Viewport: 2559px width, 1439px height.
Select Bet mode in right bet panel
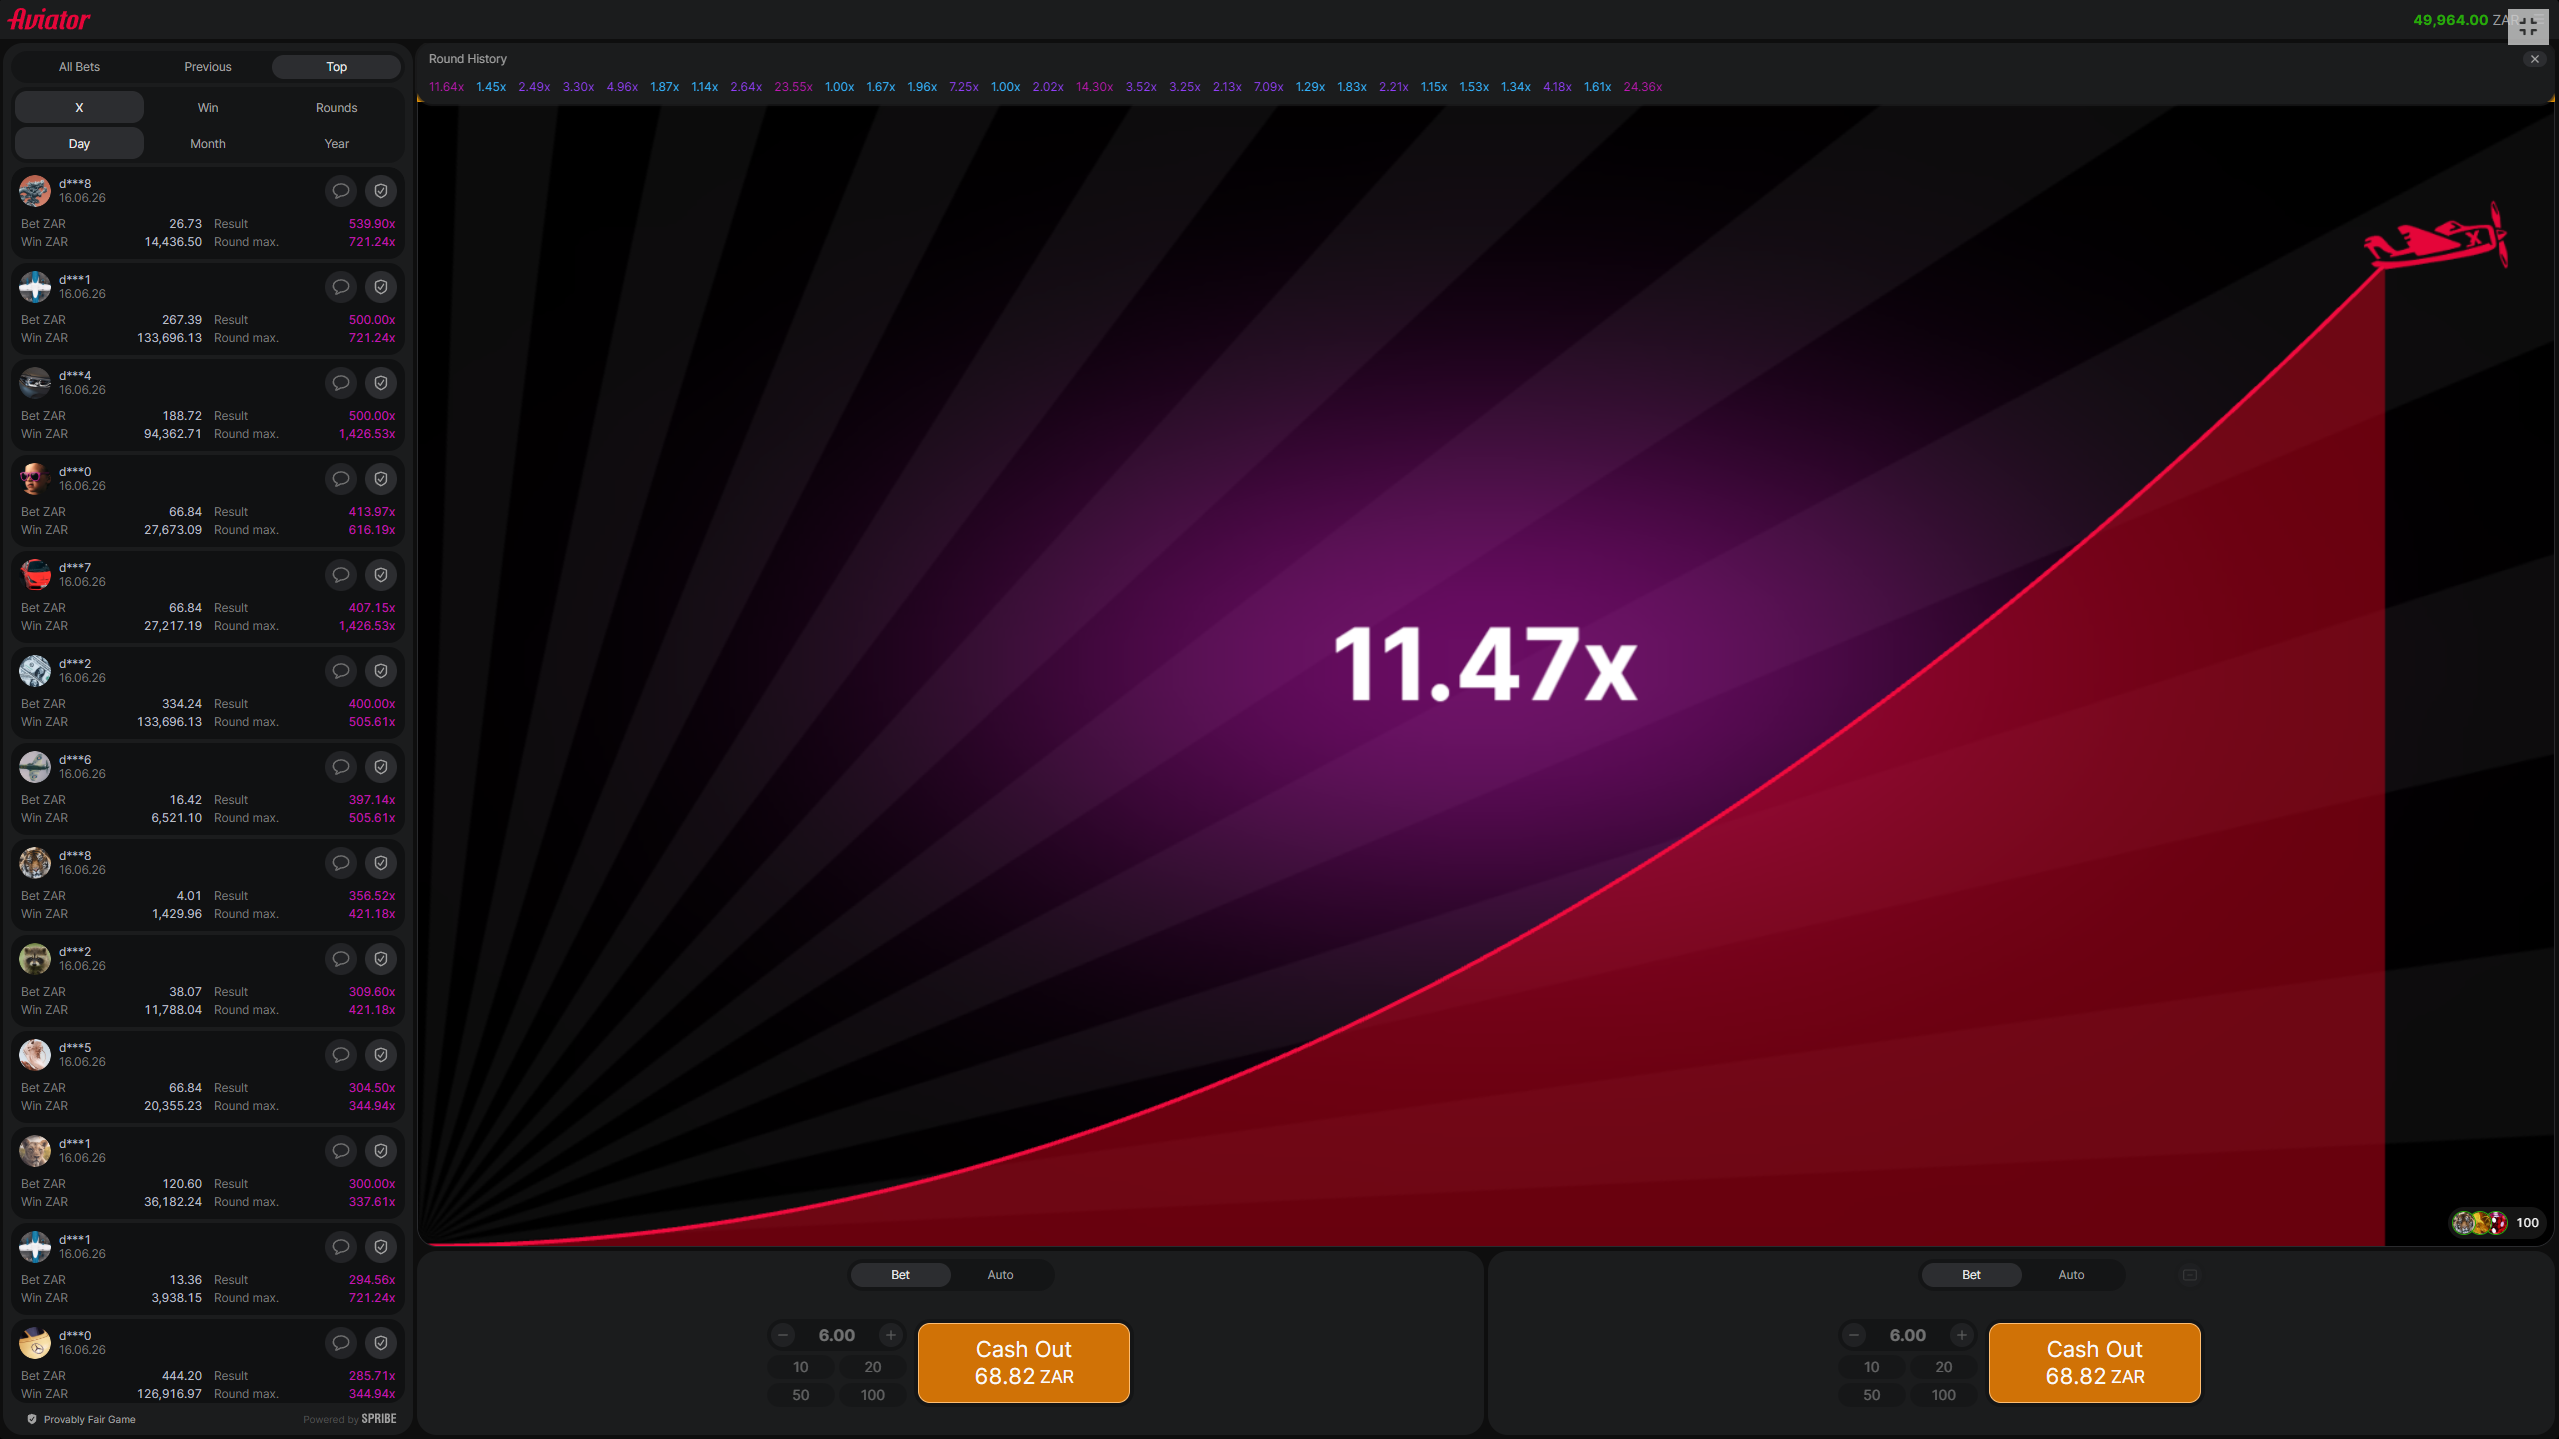1971,1275
